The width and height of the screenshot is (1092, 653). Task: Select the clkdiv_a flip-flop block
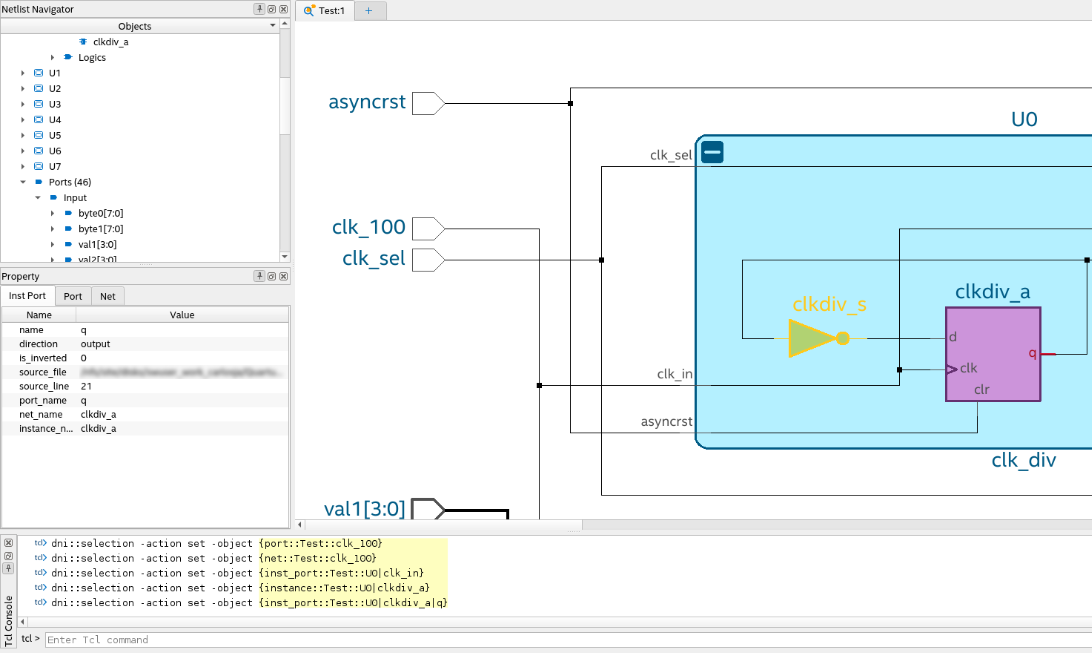coord(992,354)
